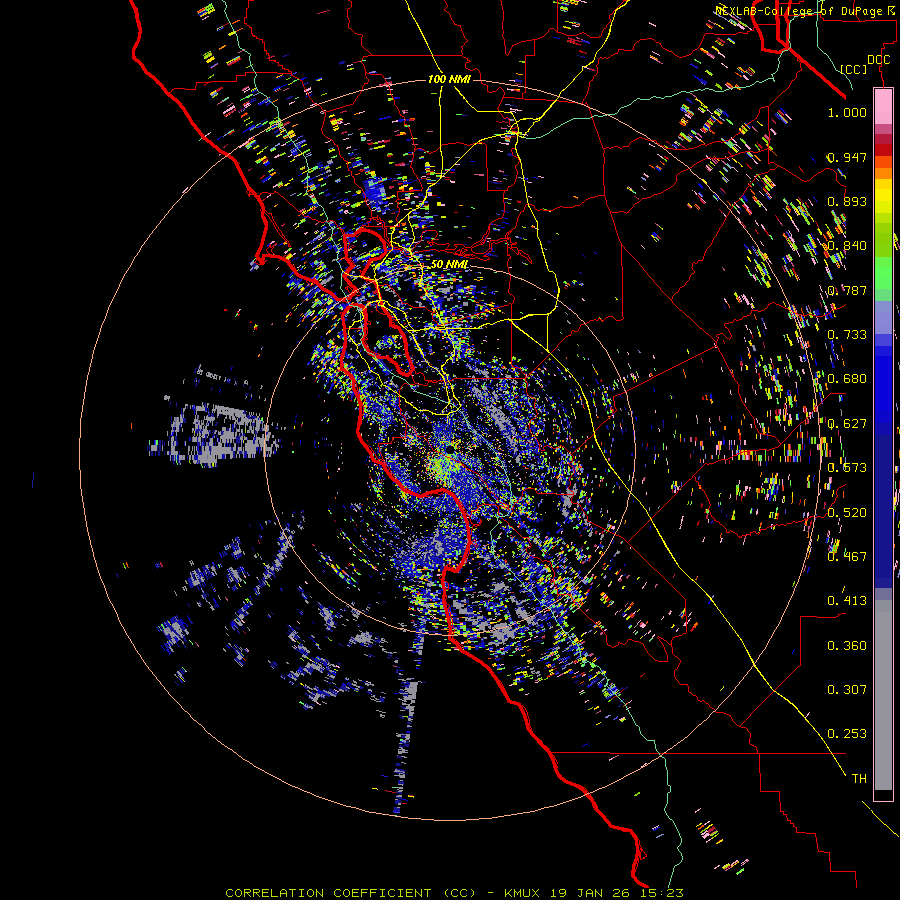Click the KMUX station identifier
Viewport: 900px width, 900px height.
522,893
